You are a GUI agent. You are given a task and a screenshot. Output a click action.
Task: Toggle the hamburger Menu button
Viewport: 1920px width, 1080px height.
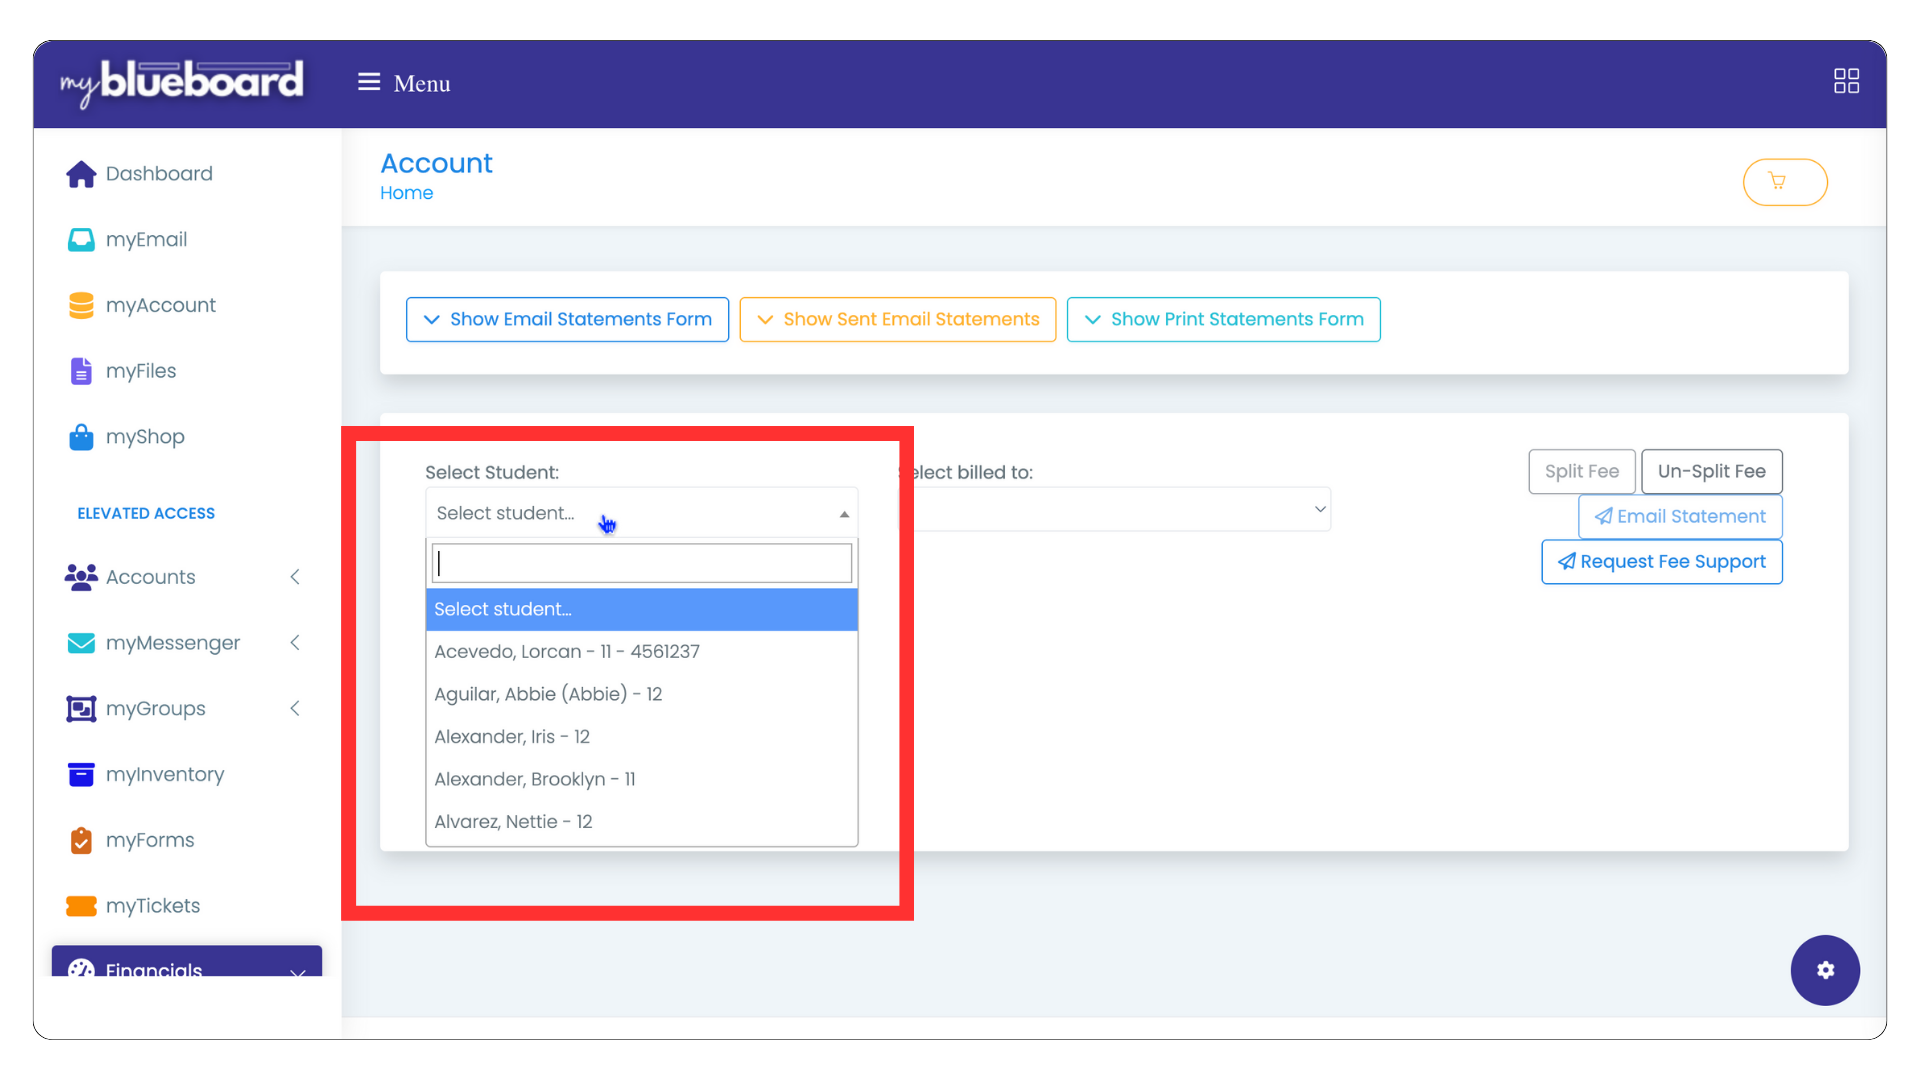(x=369, y=82)
